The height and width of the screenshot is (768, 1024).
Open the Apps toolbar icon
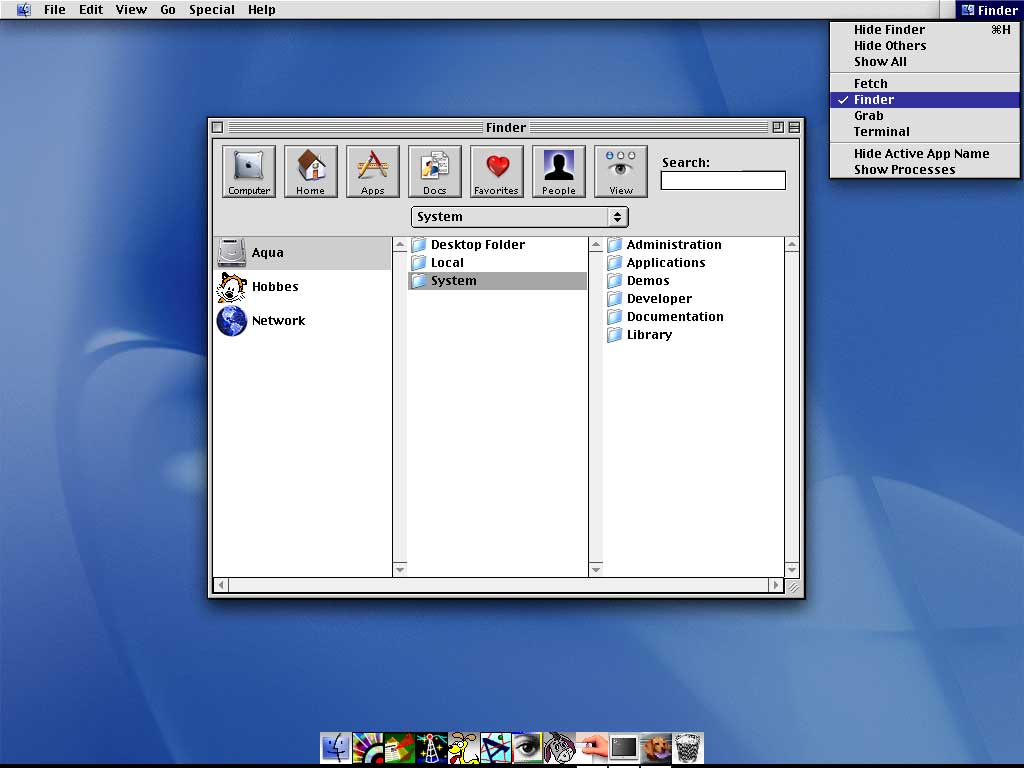pyautogui.click(x=372, y=171)
